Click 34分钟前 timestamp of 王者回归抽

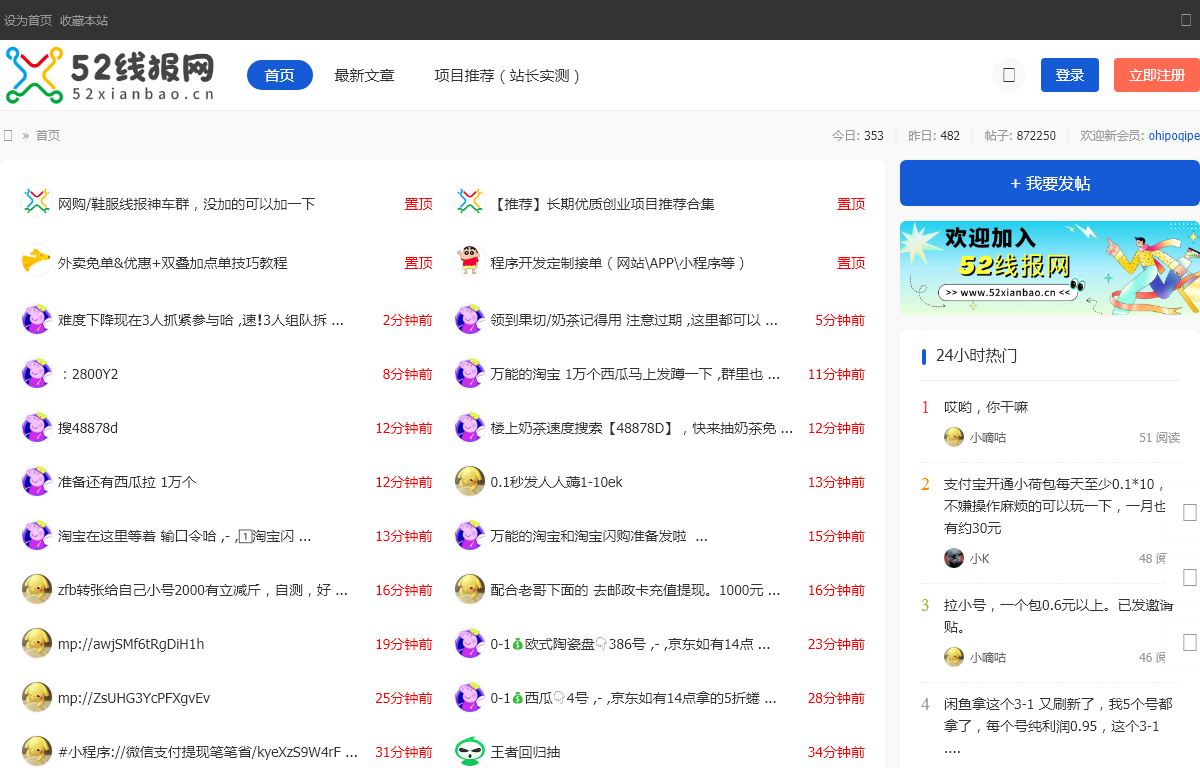tap(836, 752)
